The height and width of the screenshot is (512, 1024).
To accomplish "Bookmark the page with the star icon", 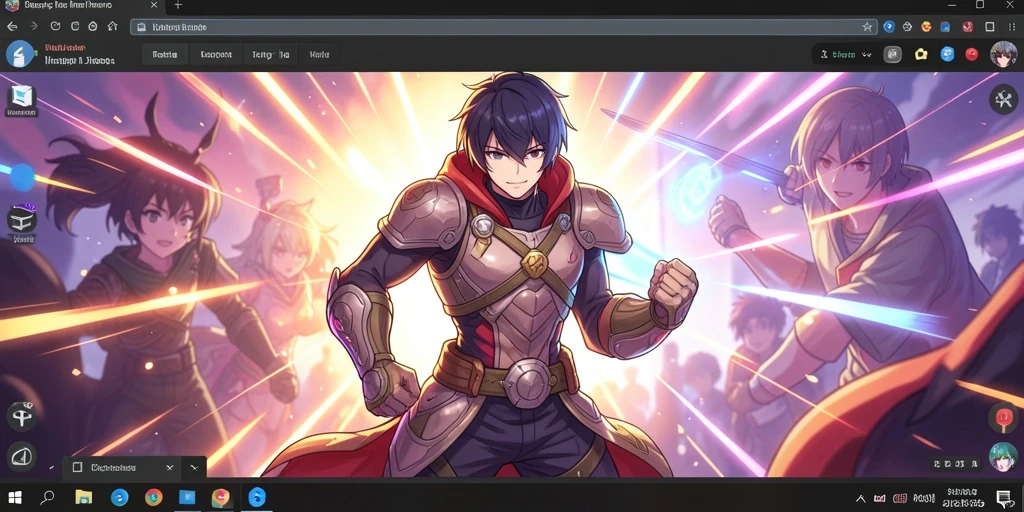I will pos(867,27).
